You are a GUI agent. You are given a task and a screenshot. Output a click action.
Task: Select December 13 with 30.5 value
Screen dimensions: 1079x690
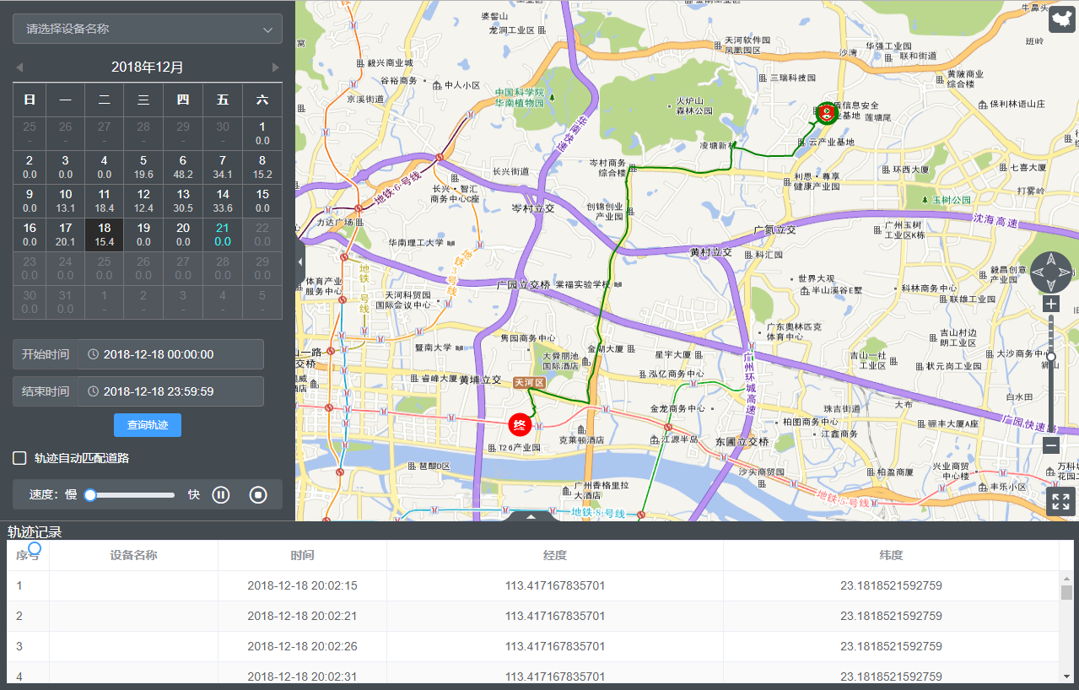(183, 200)
